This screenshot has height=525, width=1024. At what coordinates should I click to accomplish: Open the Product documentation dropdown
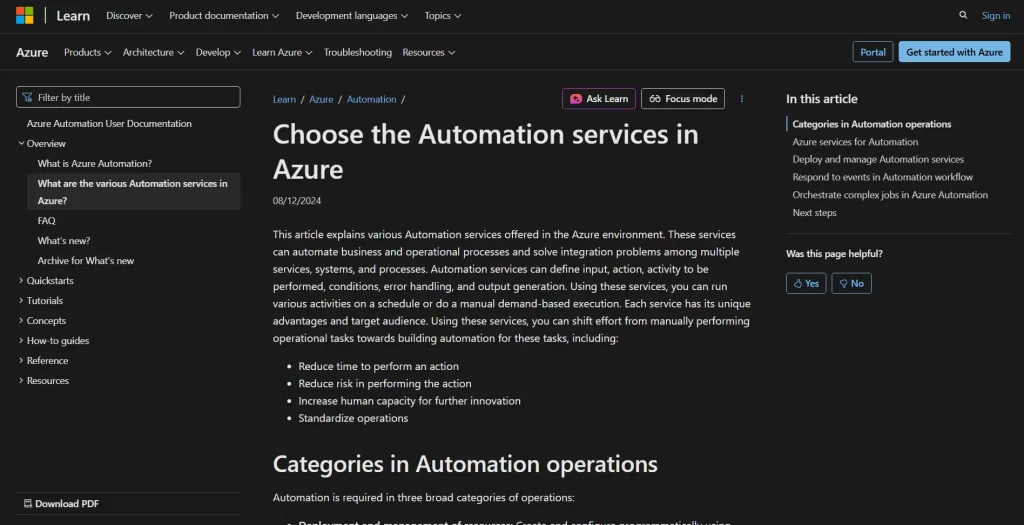coord(224,15)
